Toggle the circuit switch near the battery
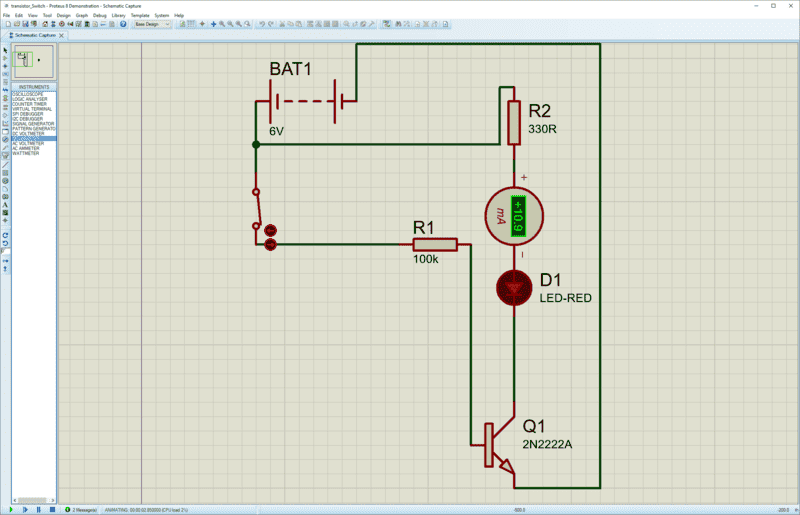The width and height of the screenshot is (800, 515). [x=260, y=208]
